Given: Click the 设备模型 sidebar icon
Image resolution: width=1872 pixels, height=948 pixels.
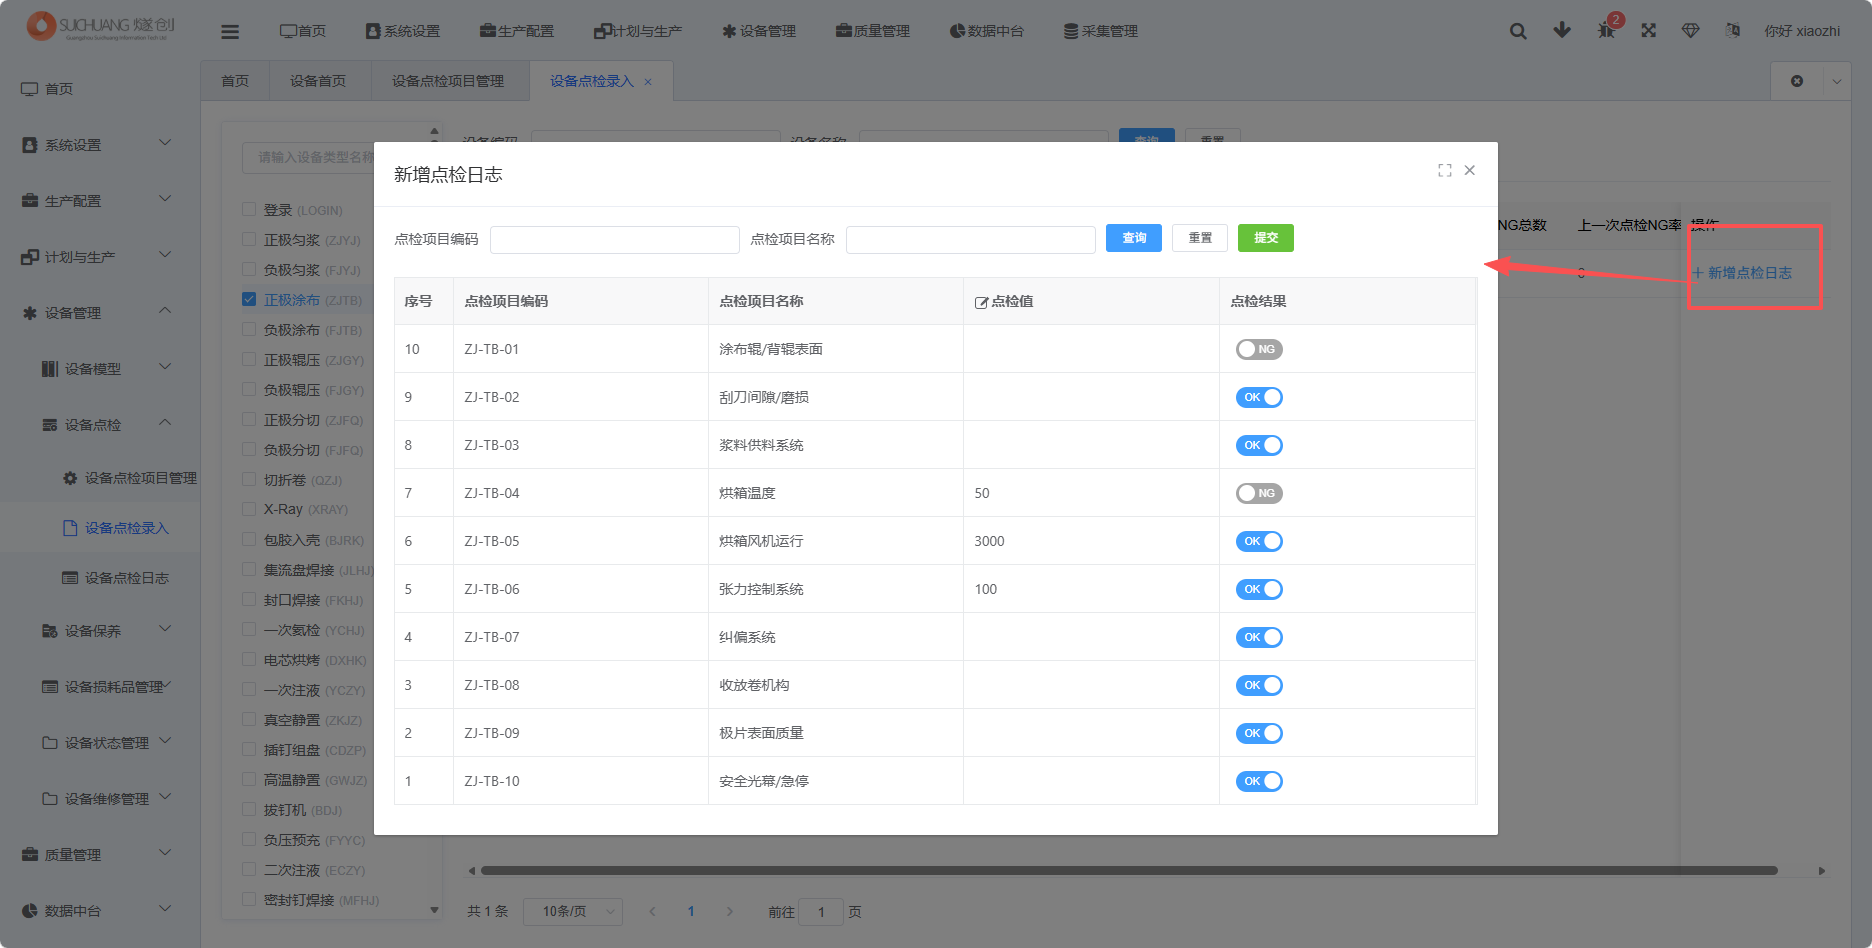Looking at the screenshot, I should coord(50,369).
